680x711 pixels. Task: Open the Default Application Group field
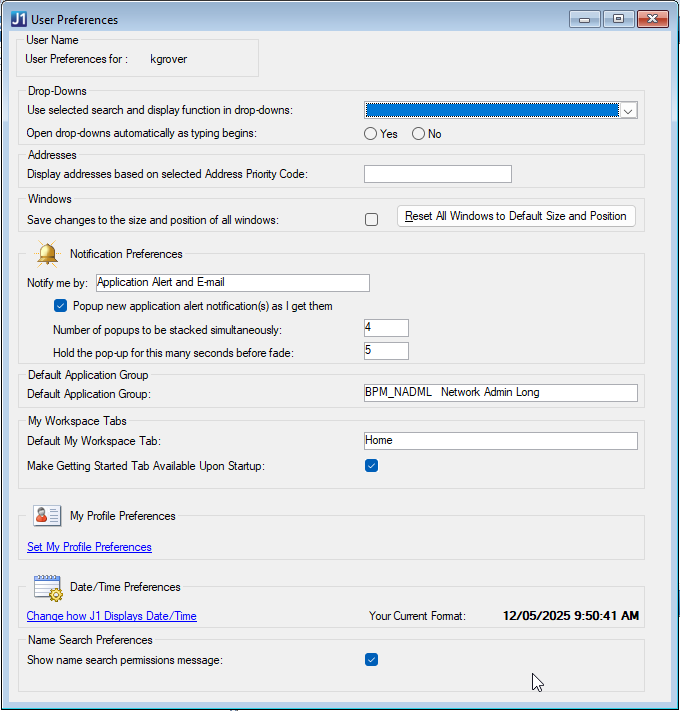(x=500, y=393)
